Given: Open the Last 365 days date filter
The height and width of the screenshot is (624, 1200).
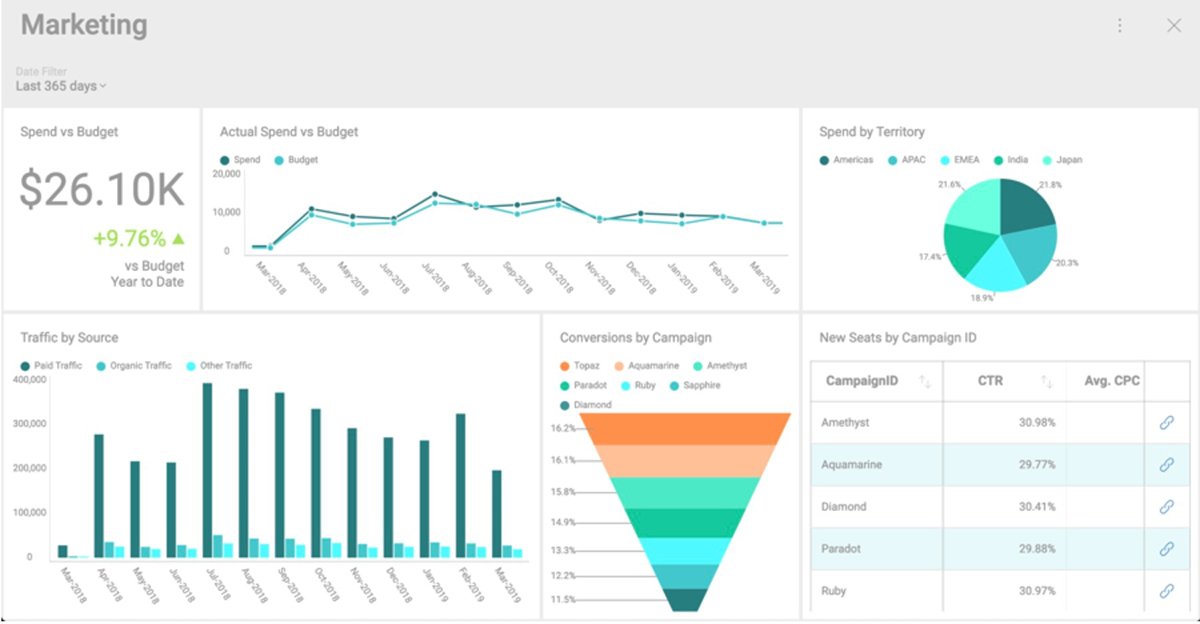Looking at the screenshot, I should point(60,86).
